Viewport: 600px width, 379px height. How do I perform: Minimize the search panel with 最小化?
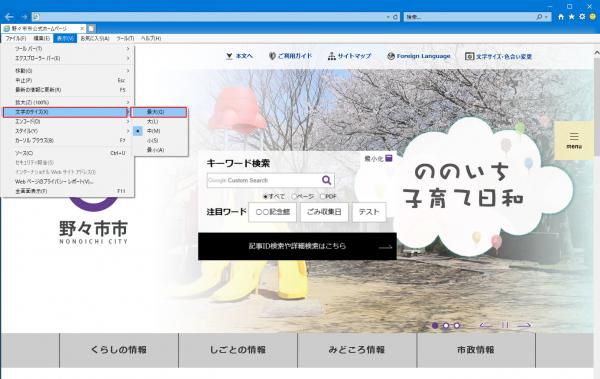click(378, 158)
